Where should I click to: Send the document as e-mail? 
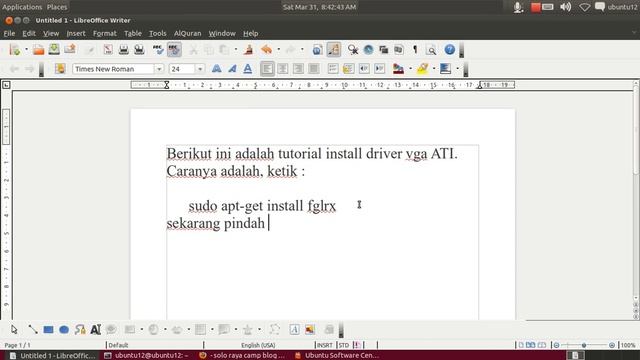[70, 50]
